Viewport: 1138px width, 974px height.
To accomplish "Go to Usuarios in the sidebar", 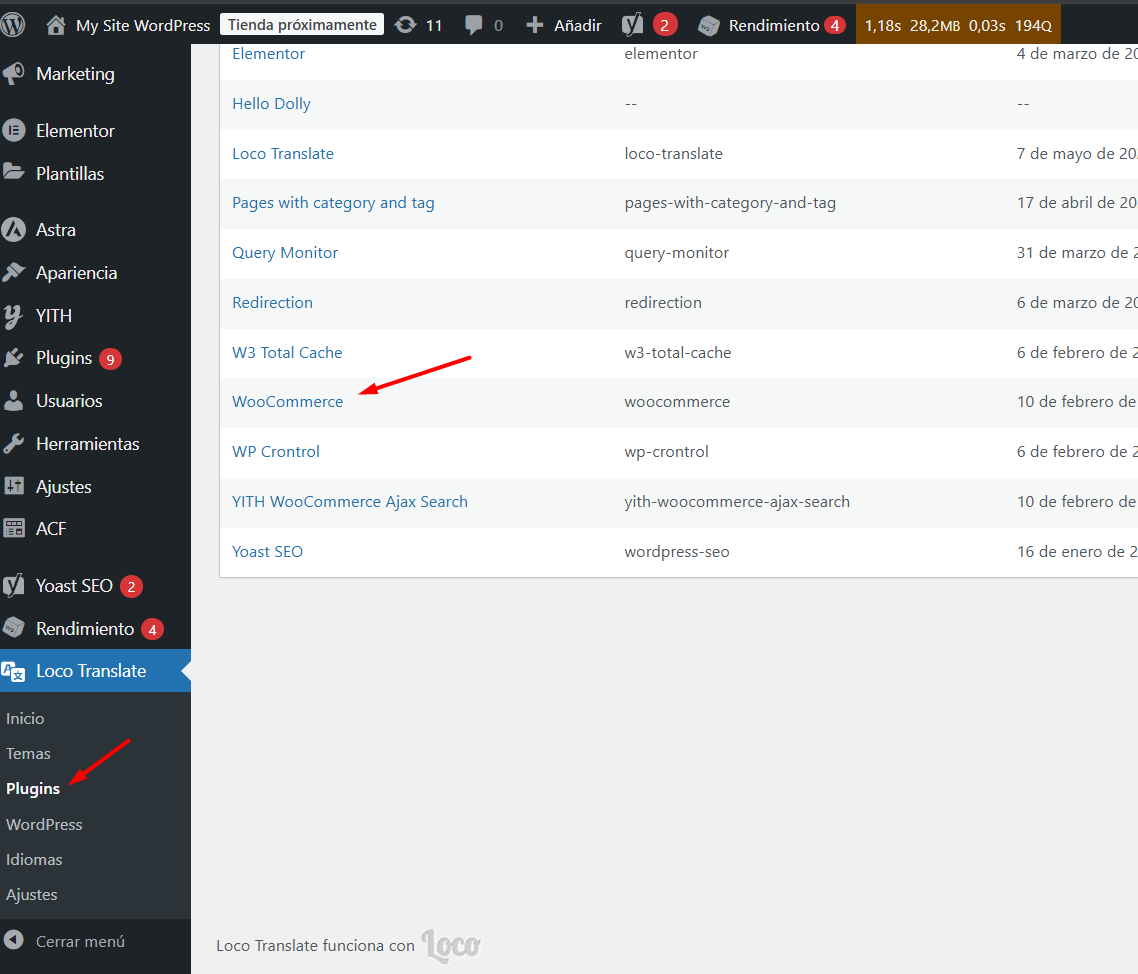I will click(70, 401).
